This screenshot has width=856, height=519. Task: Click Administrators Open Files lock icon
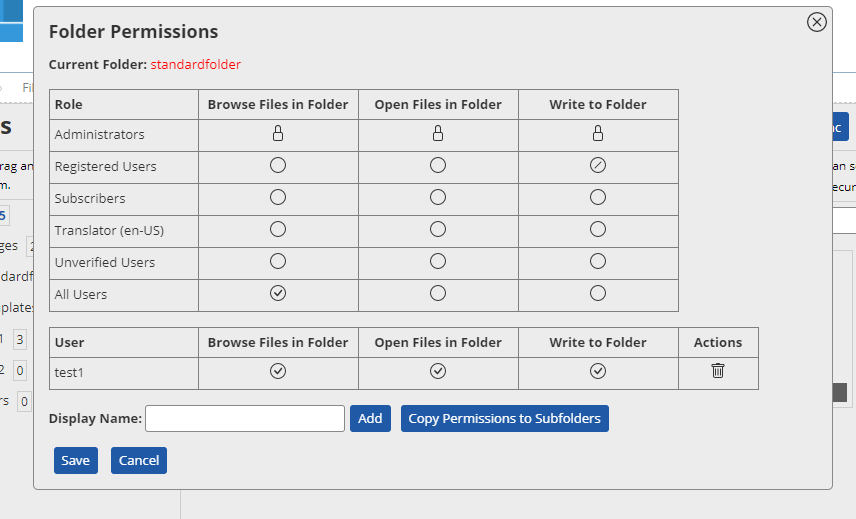tap(438, 134)
